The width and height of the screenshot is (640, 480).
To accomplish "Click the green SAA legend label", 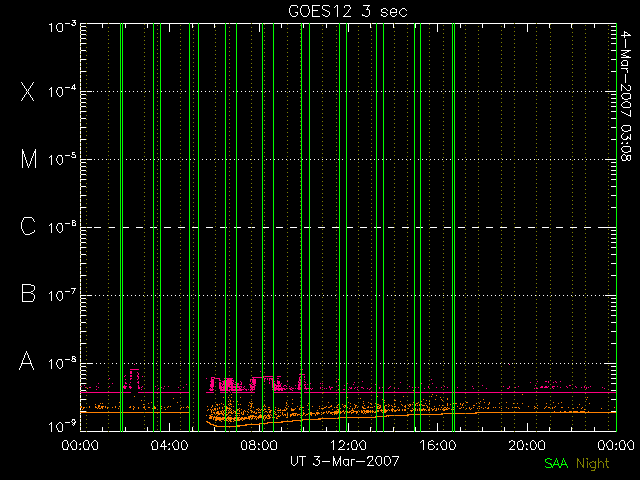I will click(x=556, y=463).
